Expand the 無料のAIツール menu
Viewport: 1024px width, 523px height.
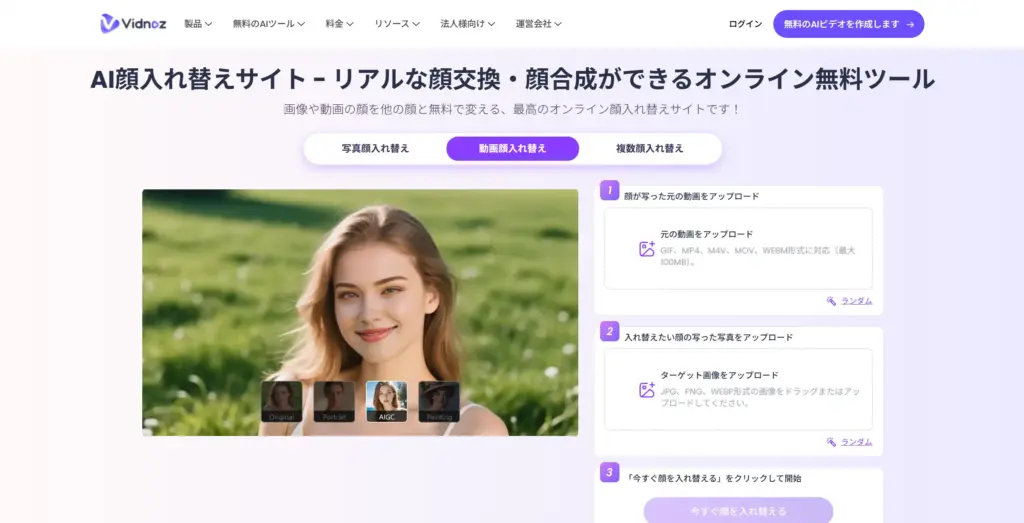coord(268,24)
